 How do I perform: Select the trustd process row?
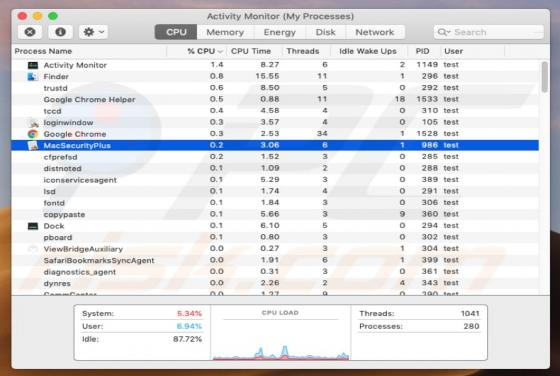point(275,88)
